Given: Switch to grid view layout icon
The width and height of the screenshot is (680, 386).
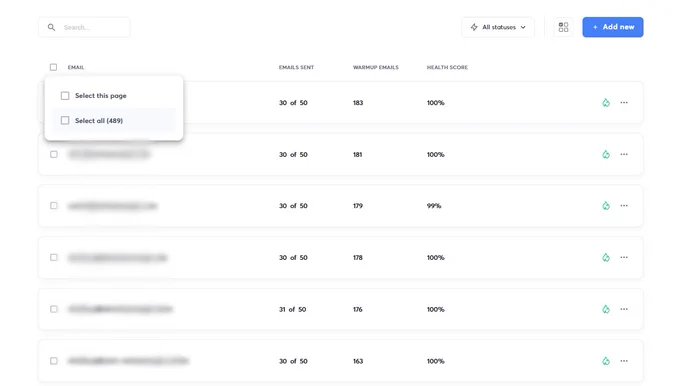Looking at the screenshot, I should pos(563,27).
